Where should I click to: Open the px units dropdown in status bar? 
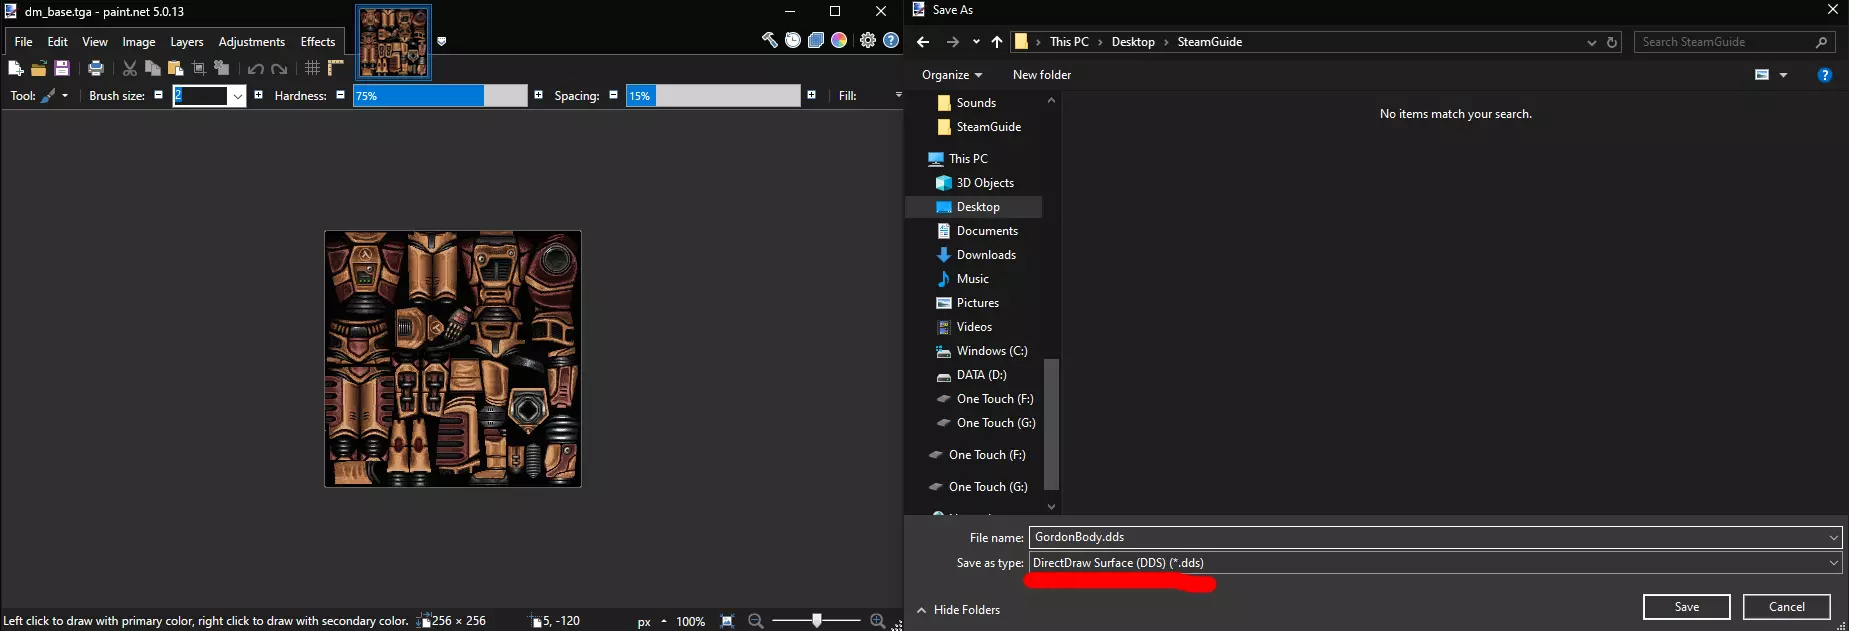pyautogui.click(x=652, y=621)
